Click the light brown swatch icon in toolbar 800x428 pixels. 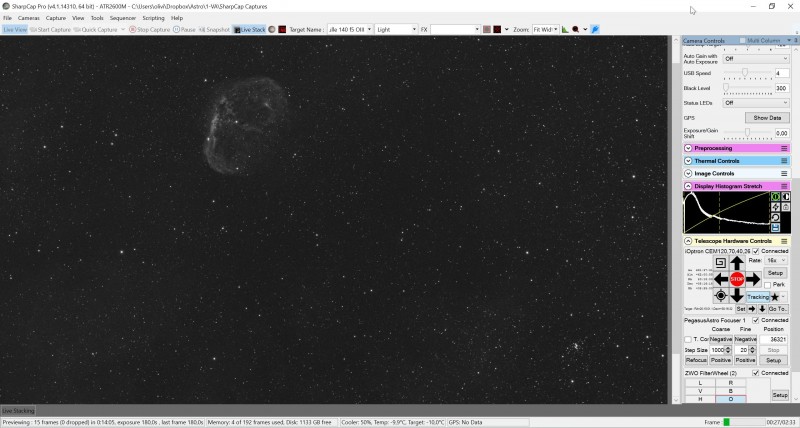[x=487, y=30]
